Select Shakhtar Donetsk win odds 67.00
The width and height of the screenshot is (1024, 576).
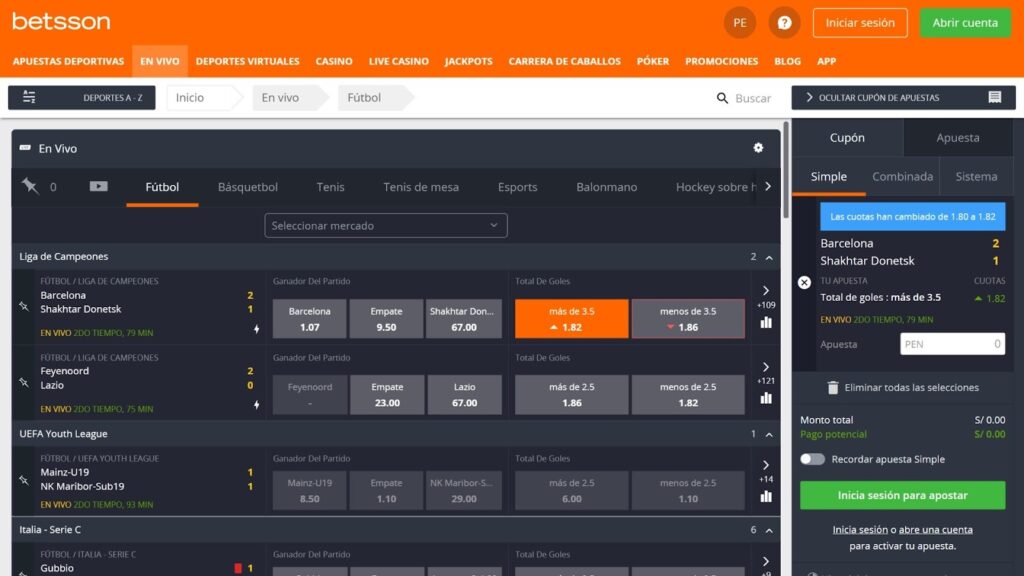pyautogui.click(x=464, y=319)
